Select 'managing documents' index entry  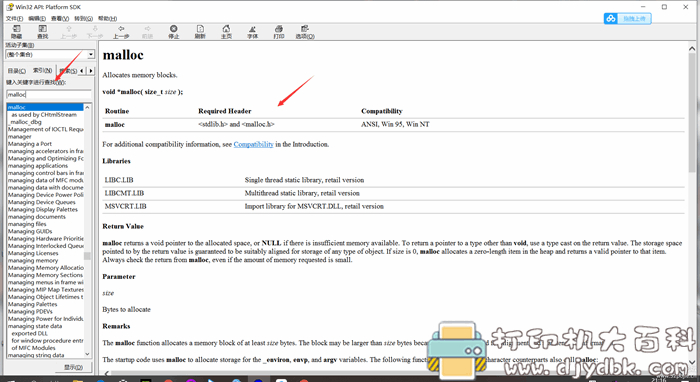[37, 216]
